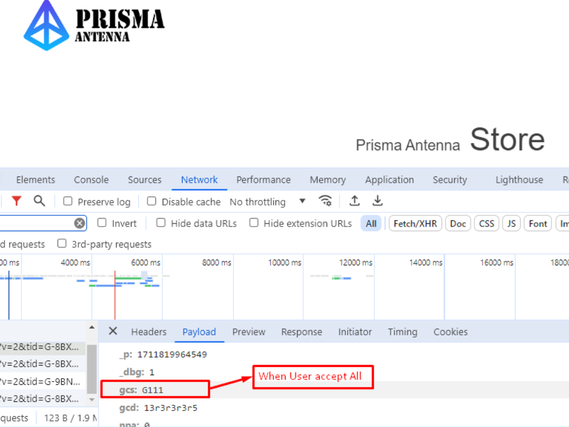Screen dimensions: 569x427
Task: Close the request details panel
Action: 113,331
